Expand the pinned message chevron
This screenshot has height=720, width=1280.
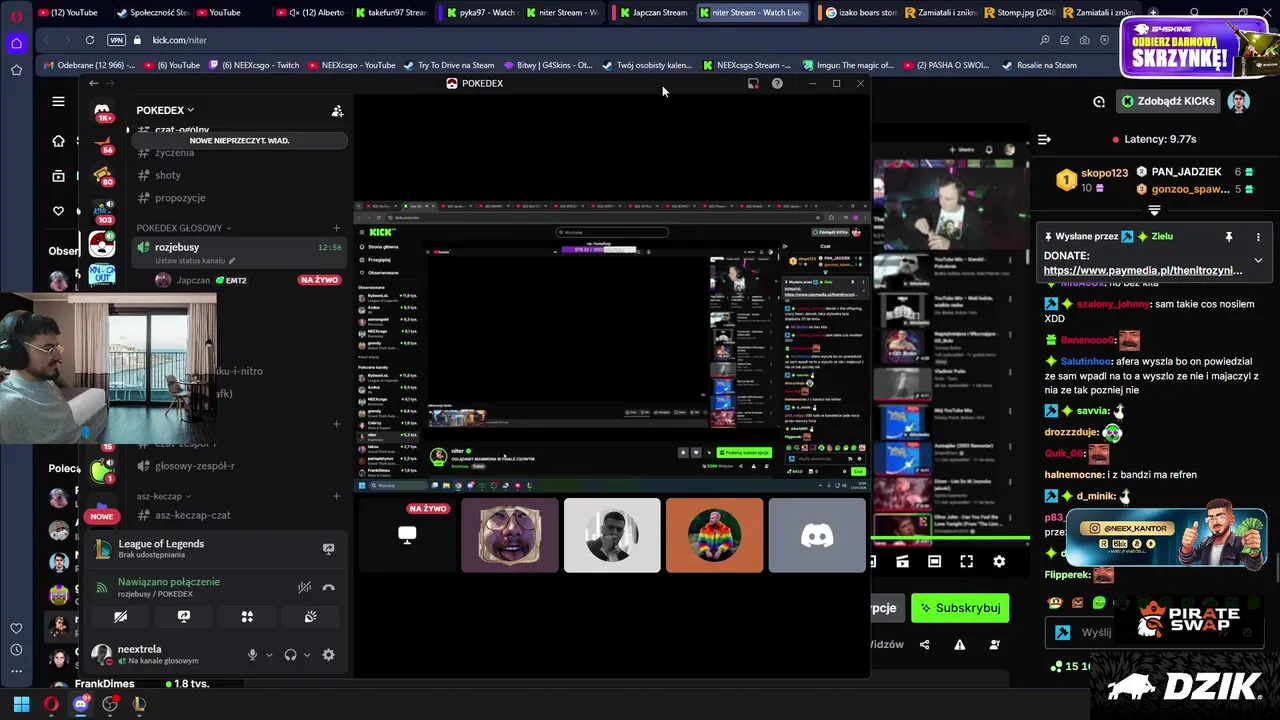pyautogui.click(x=1258, y=260)
